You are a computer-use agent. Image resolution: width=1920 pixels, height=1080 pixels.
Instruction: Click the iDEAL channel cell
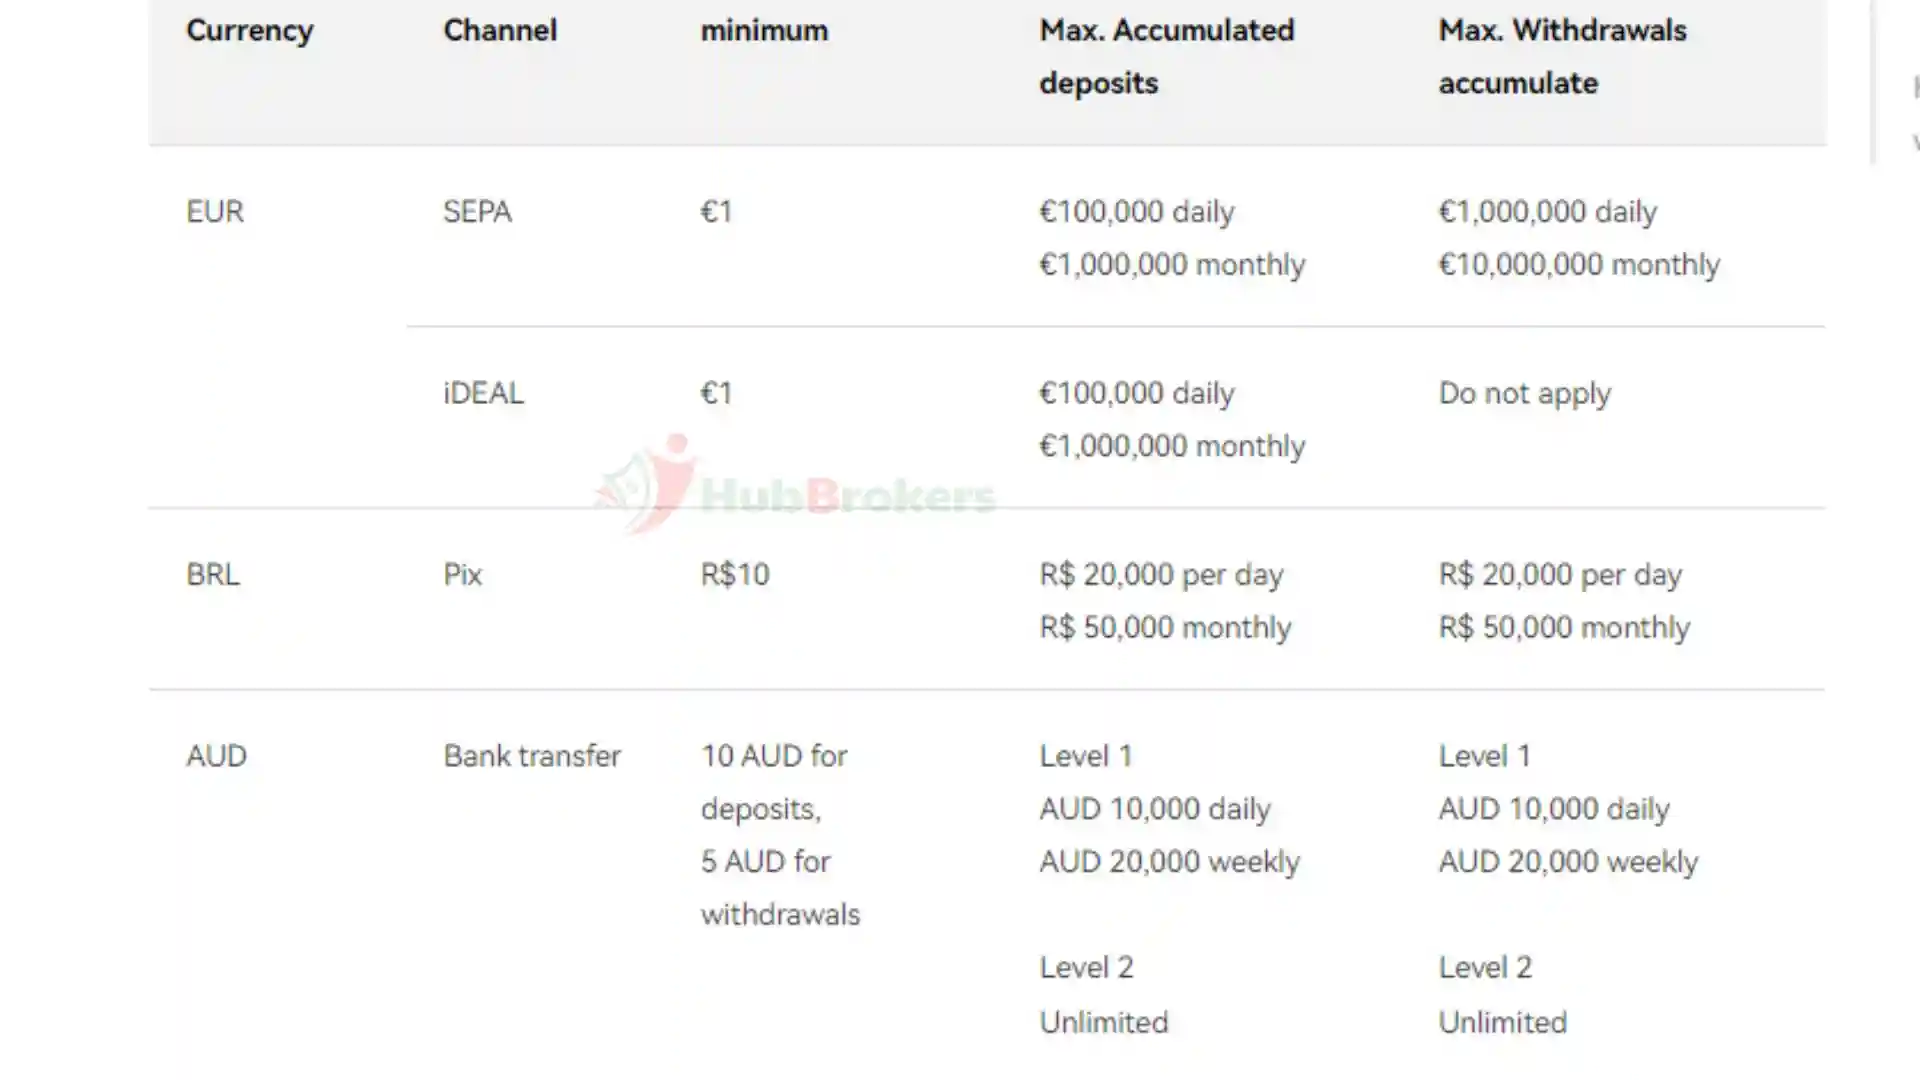483,393
